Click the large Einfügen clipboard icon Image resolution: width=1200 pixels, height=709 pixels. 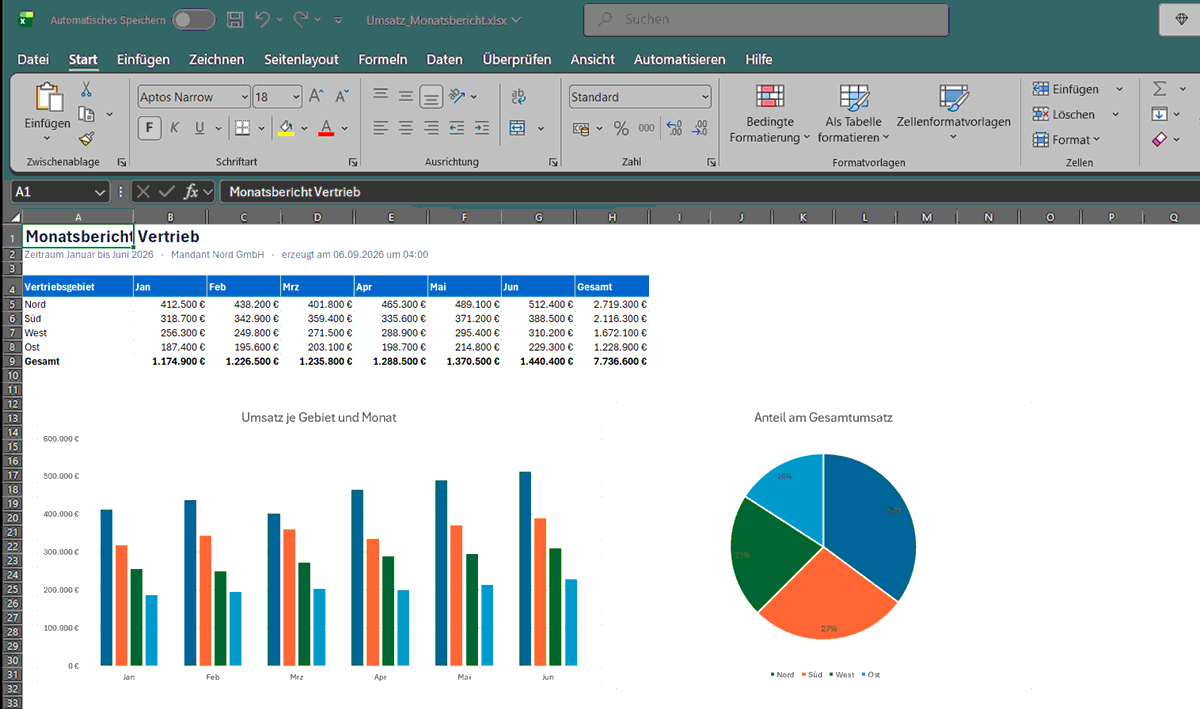[x=48, y=97]
